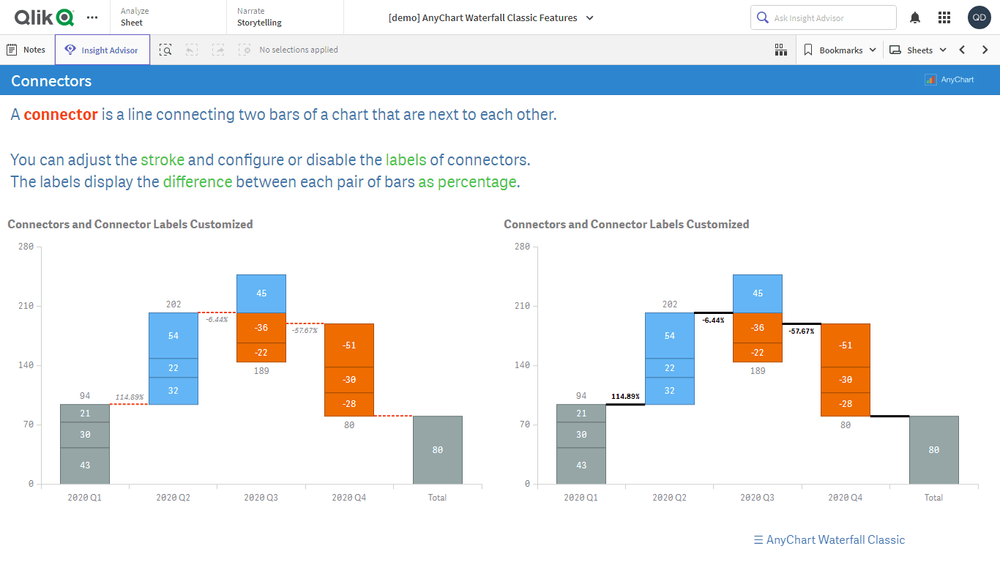Expand the Sheets dropdown
1000x562 pixels.
click(x=918, y=50)
